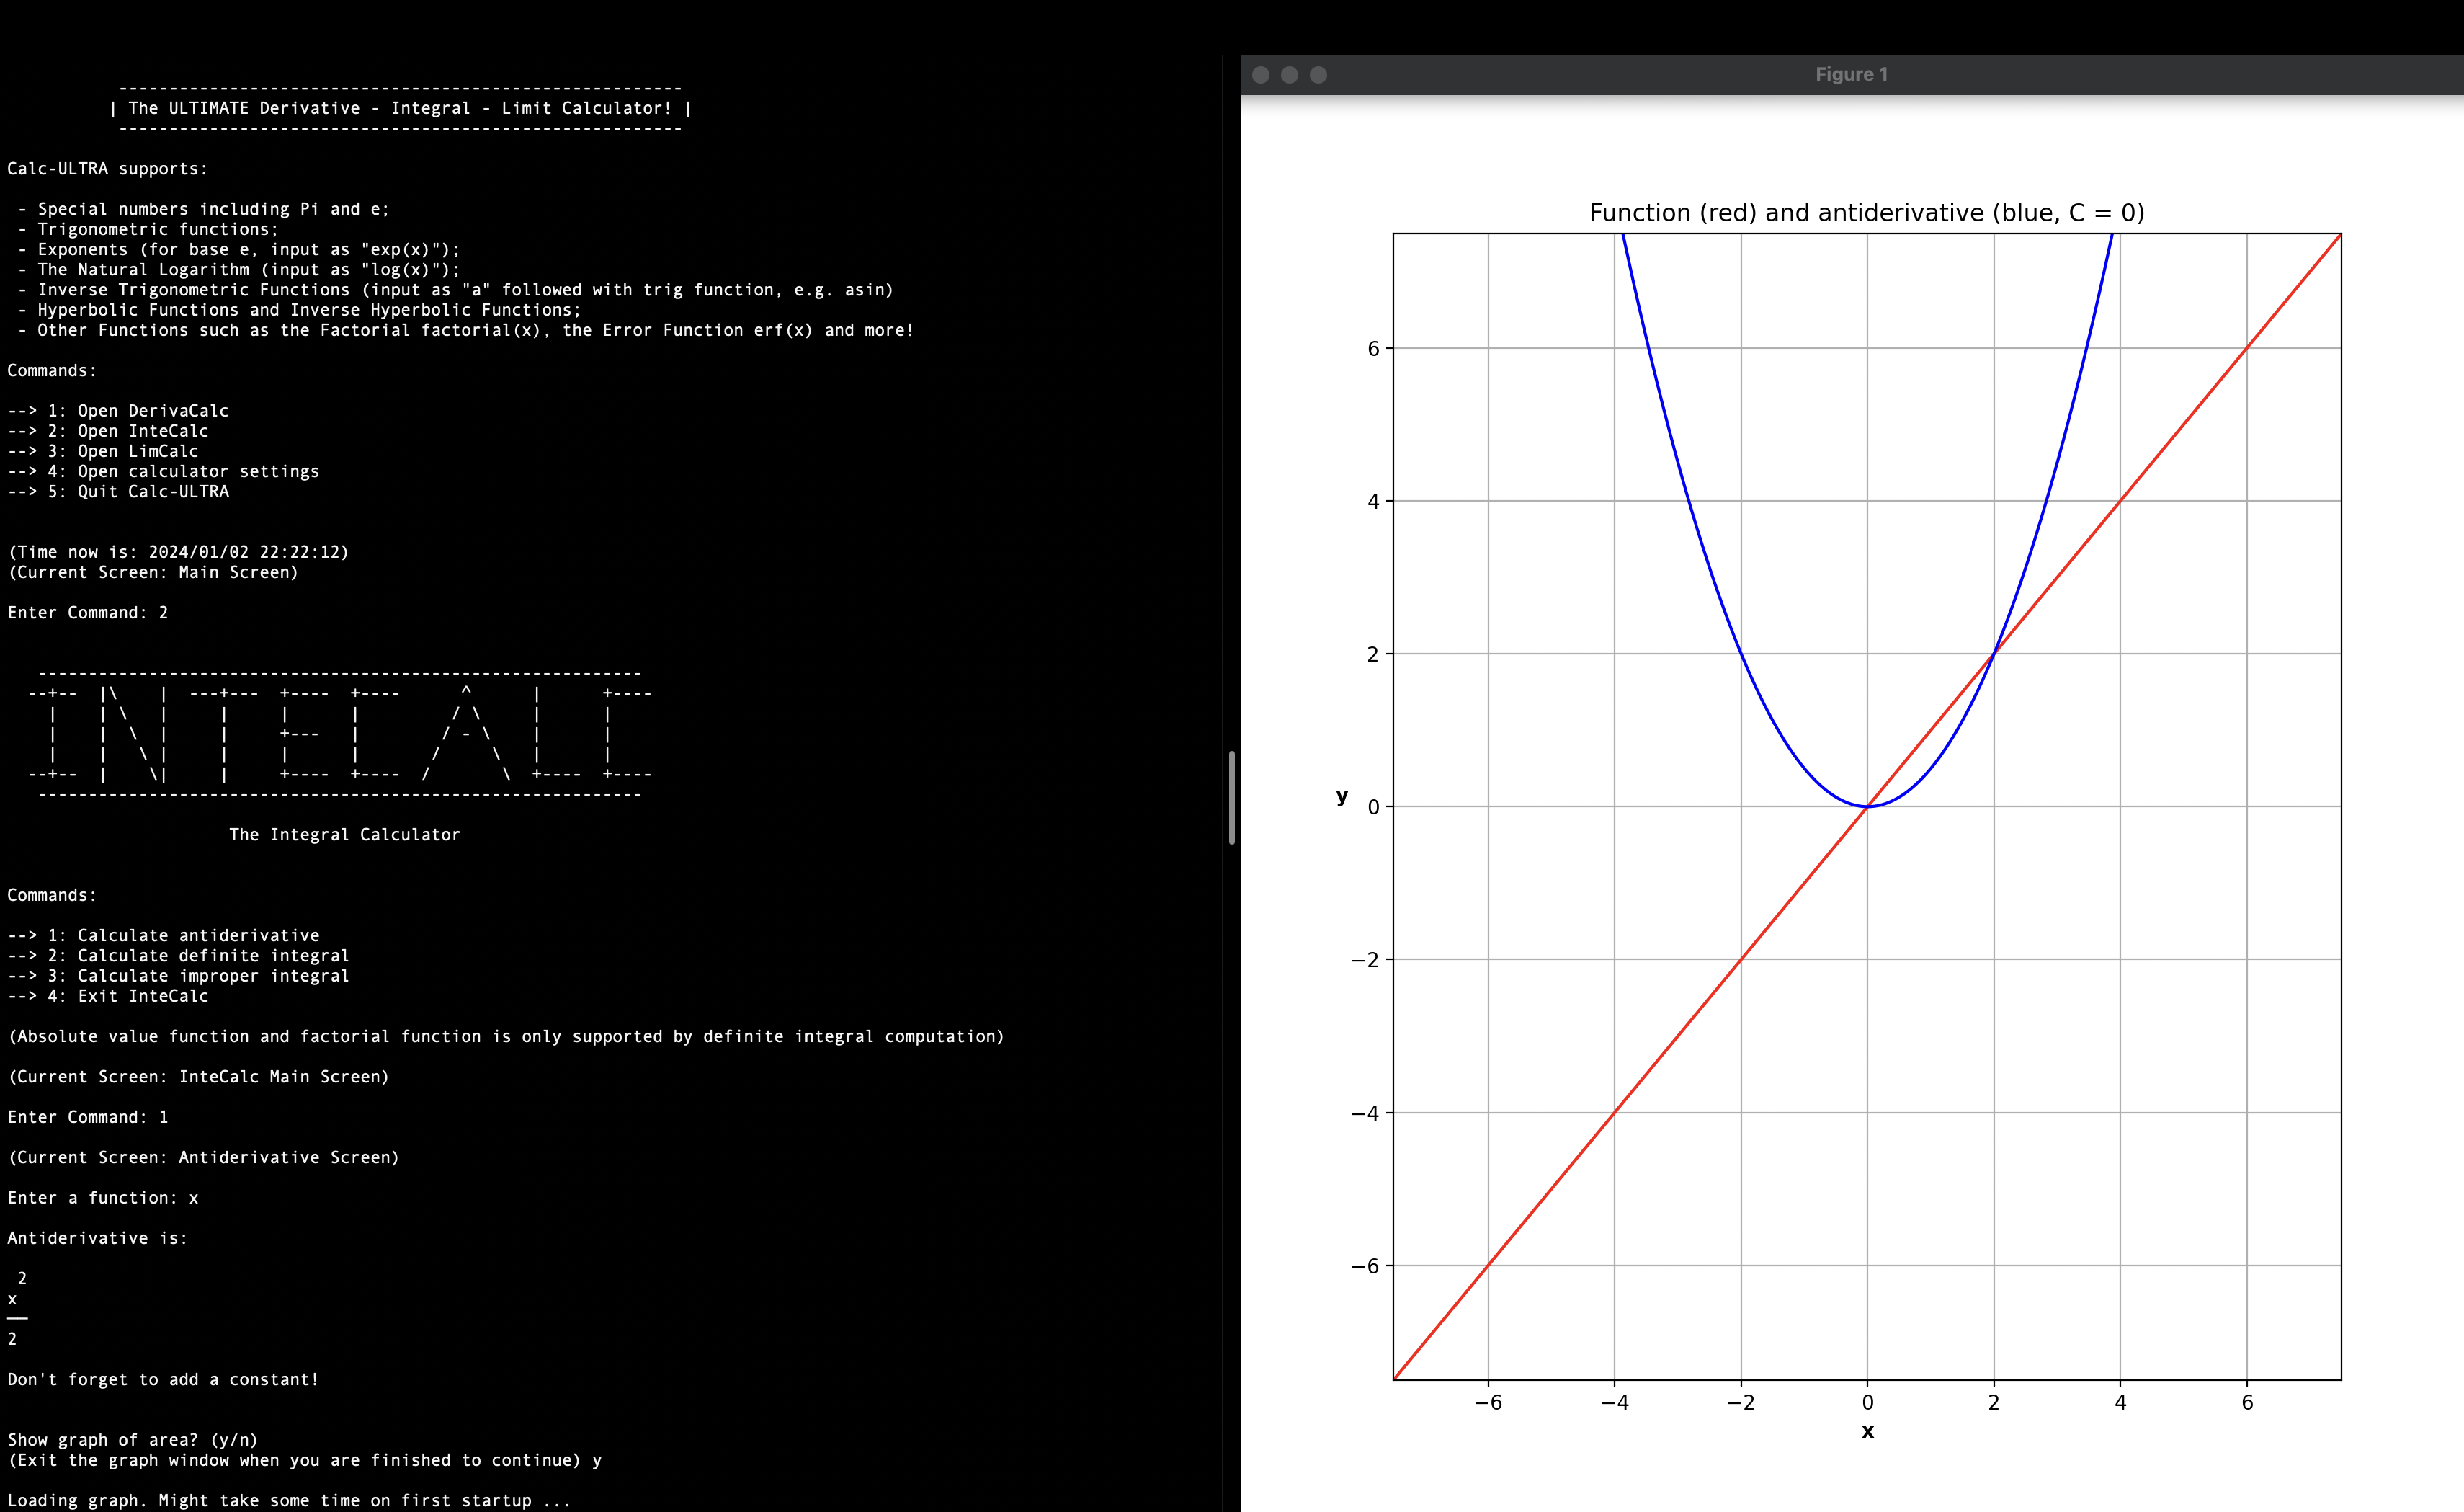
Task: Click the 'Calc-ULTRA supports:' line
Action: coord(107,169)
